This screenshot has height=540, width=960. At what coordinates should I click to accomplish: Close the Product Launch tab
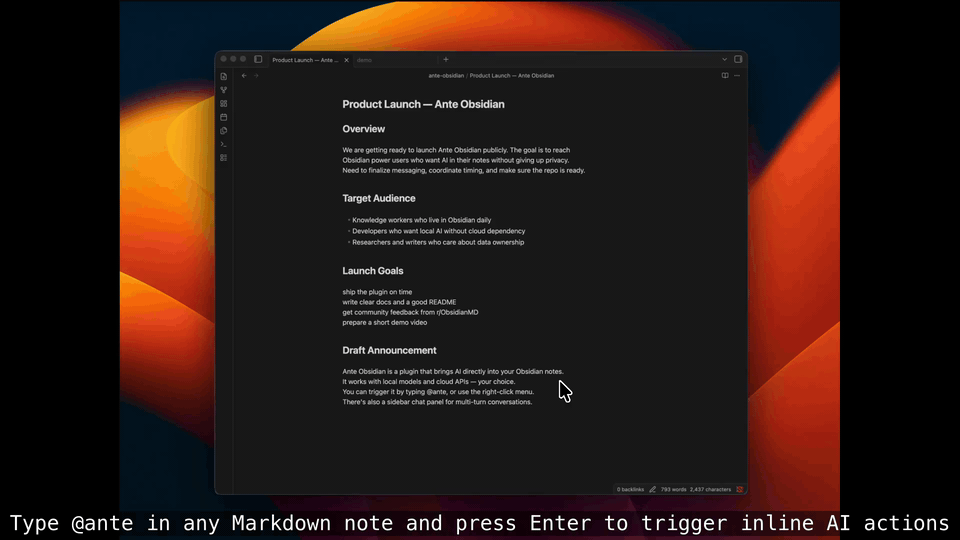pyautogui.click(x=347, y=60)
